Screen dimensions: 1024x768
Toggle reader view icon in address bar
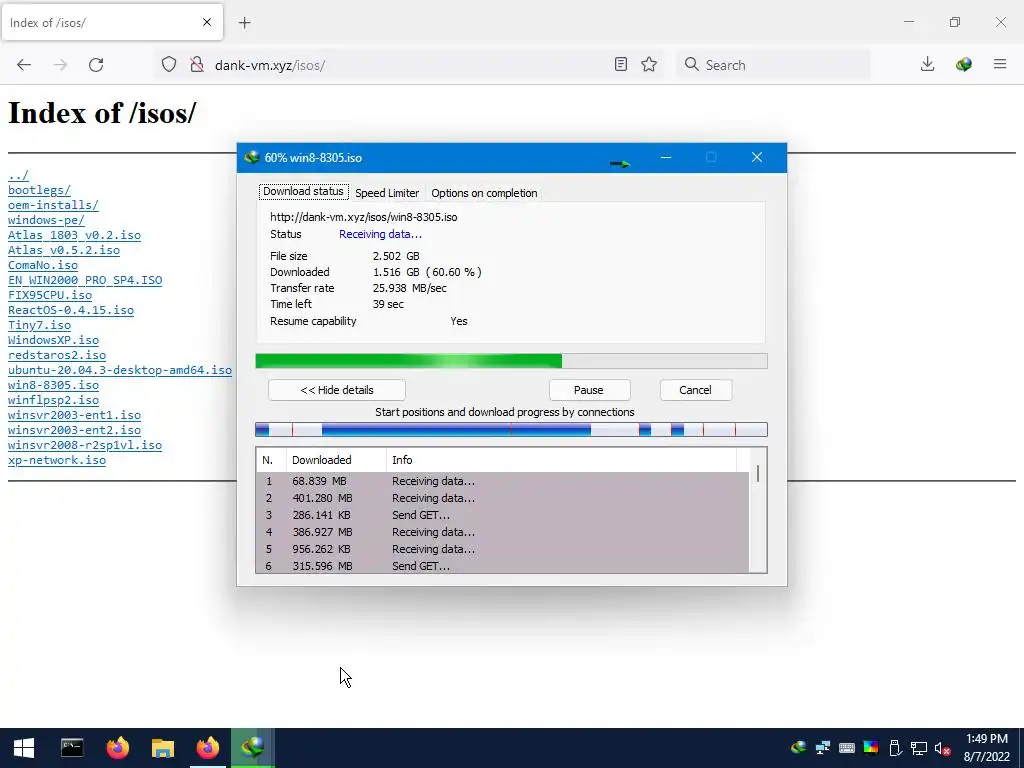(x=620, y=64)
